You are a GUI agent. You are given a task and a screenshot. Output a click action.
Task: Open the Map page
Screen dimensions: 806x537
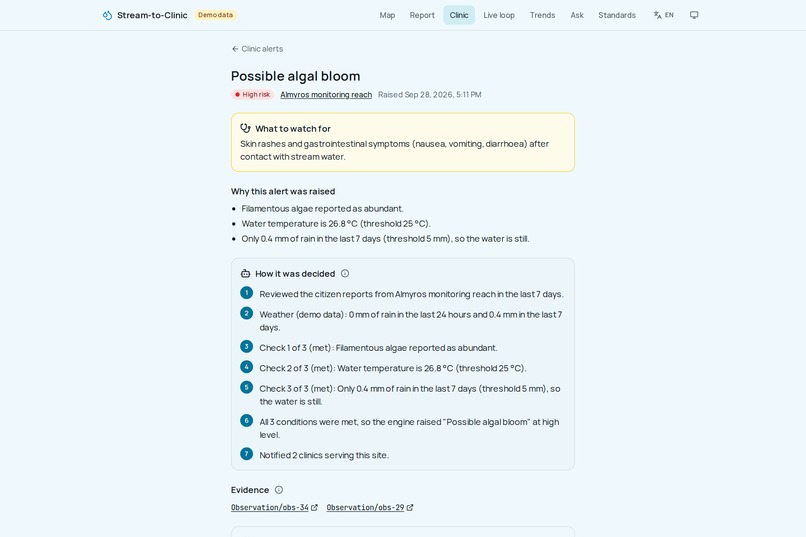387,15
